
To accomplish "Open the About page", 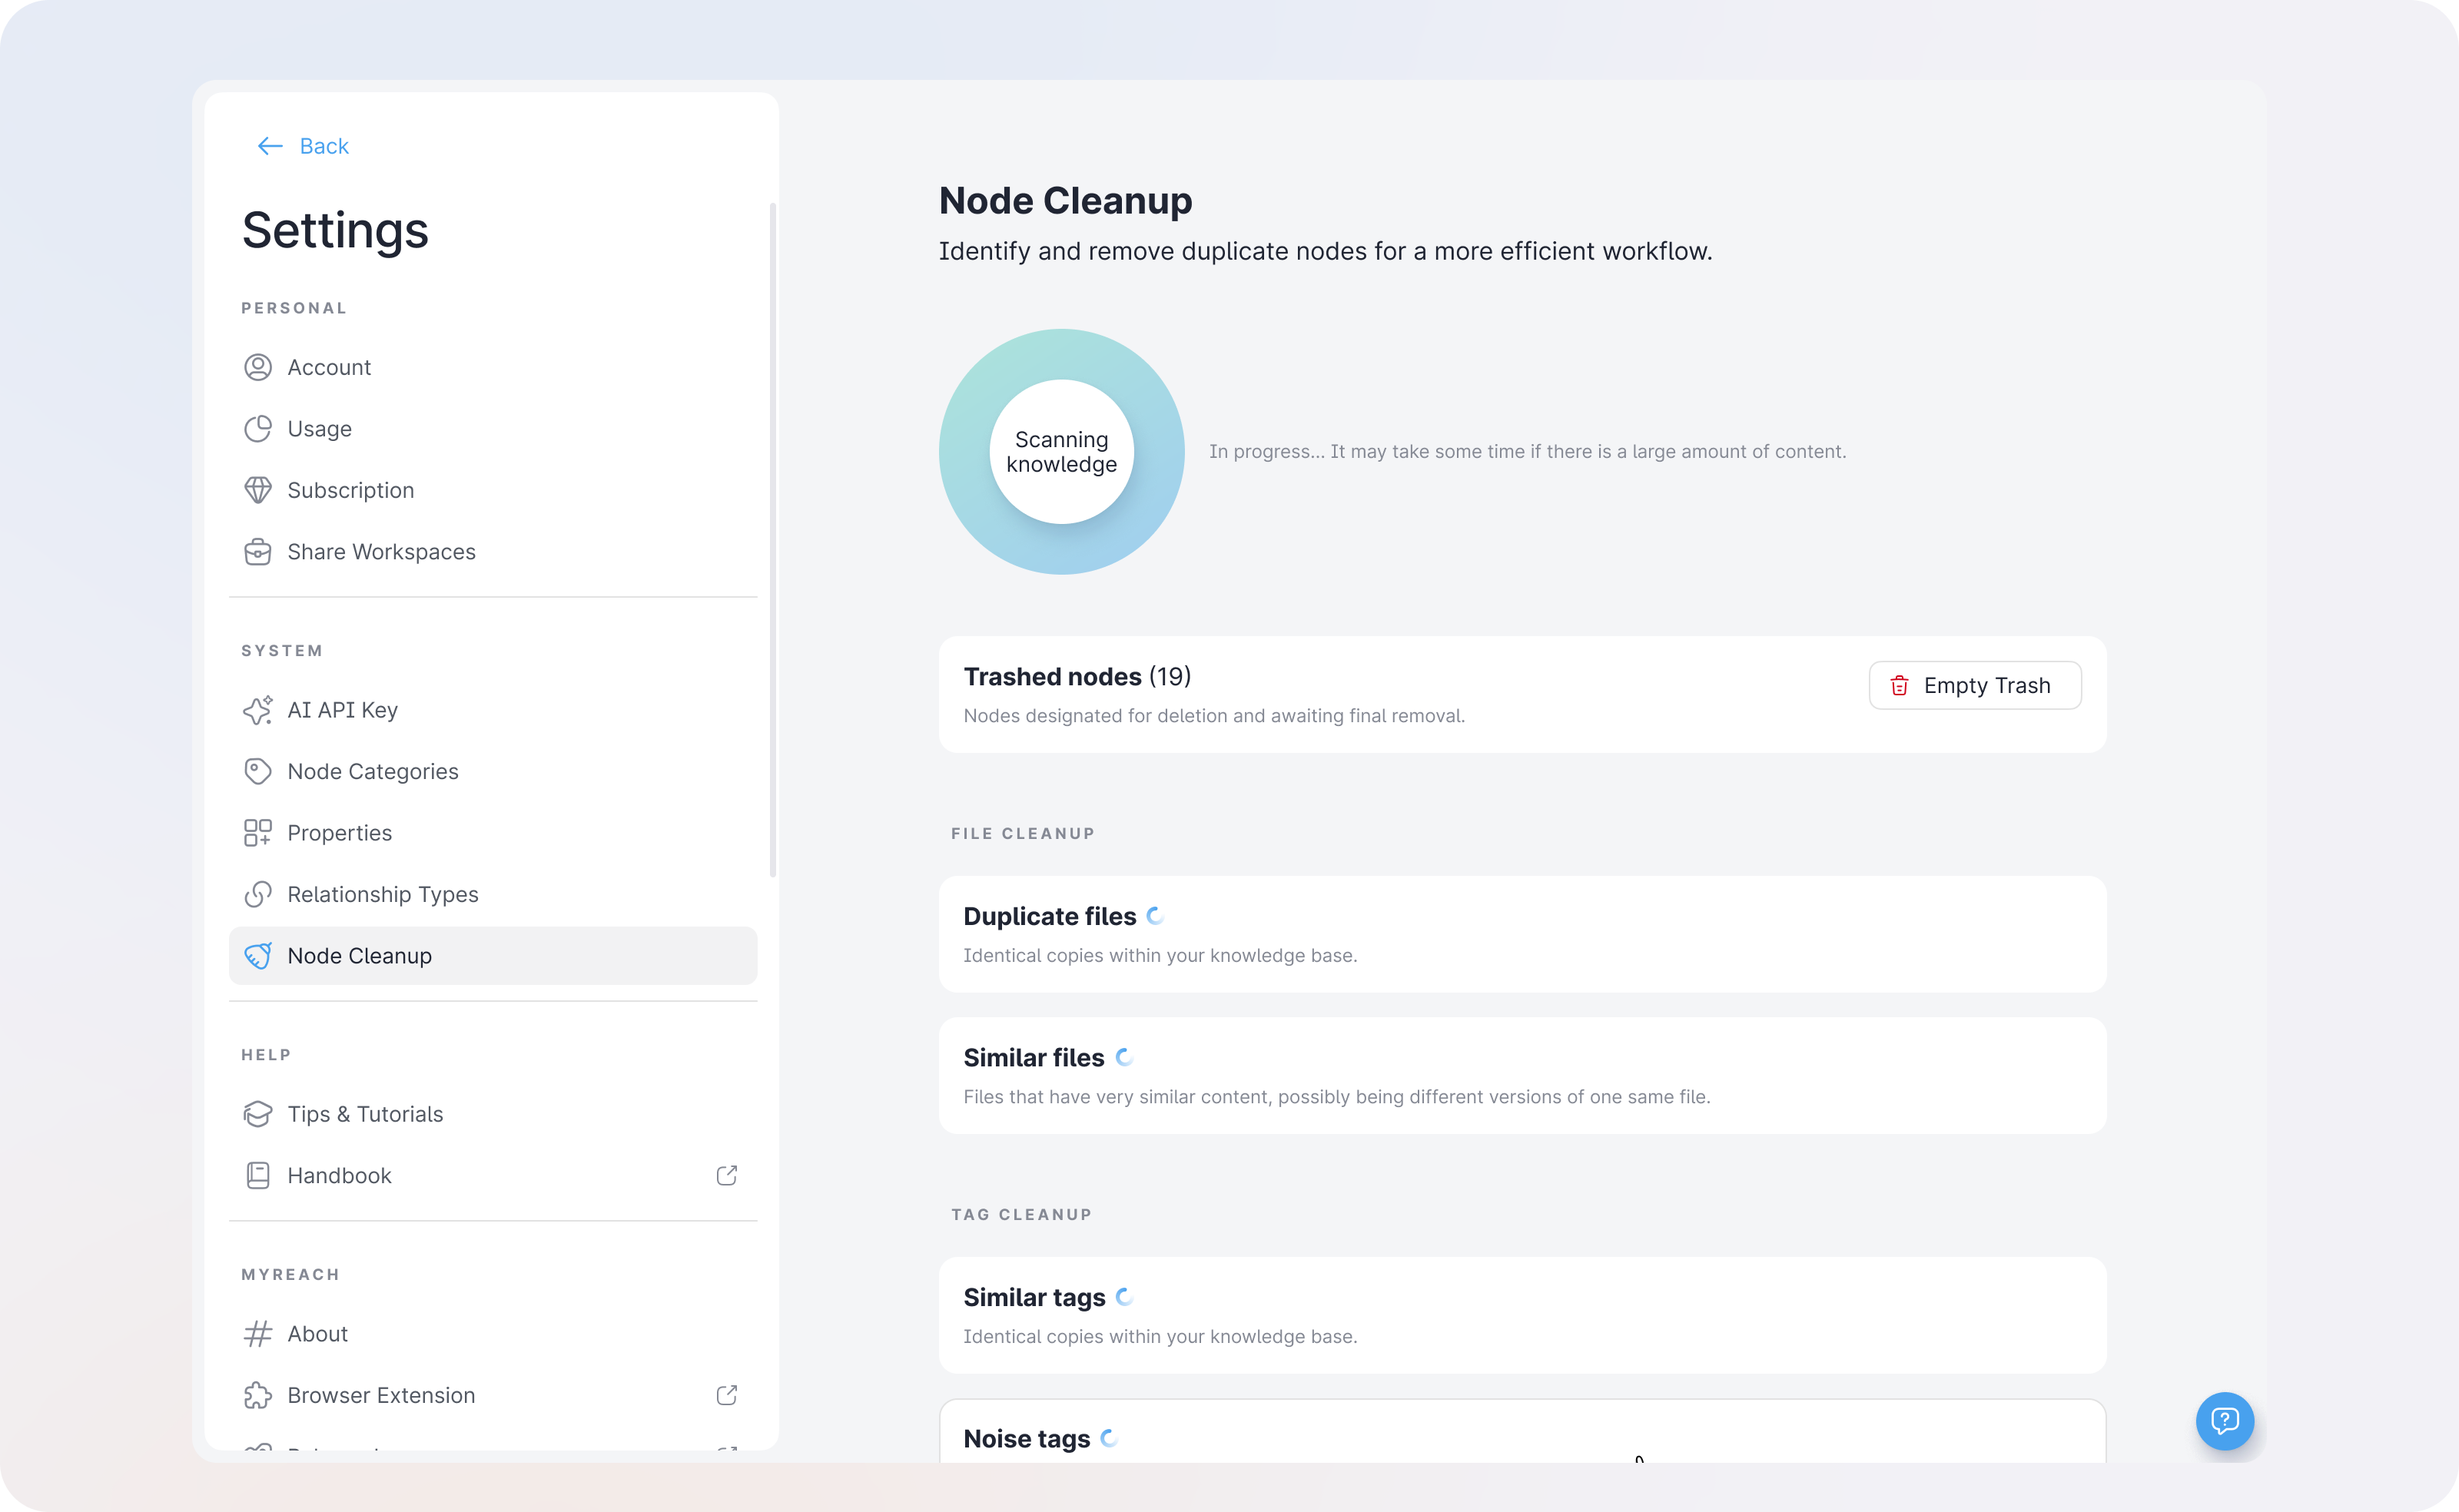I will click(x=493, y=1334).
